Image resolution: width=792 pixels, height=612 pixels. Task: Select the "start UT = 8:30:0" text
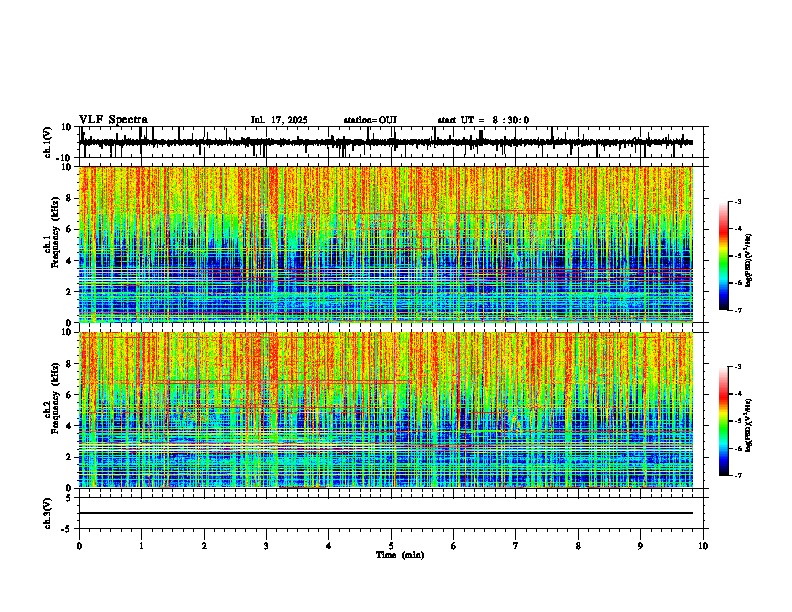point(483,120)
